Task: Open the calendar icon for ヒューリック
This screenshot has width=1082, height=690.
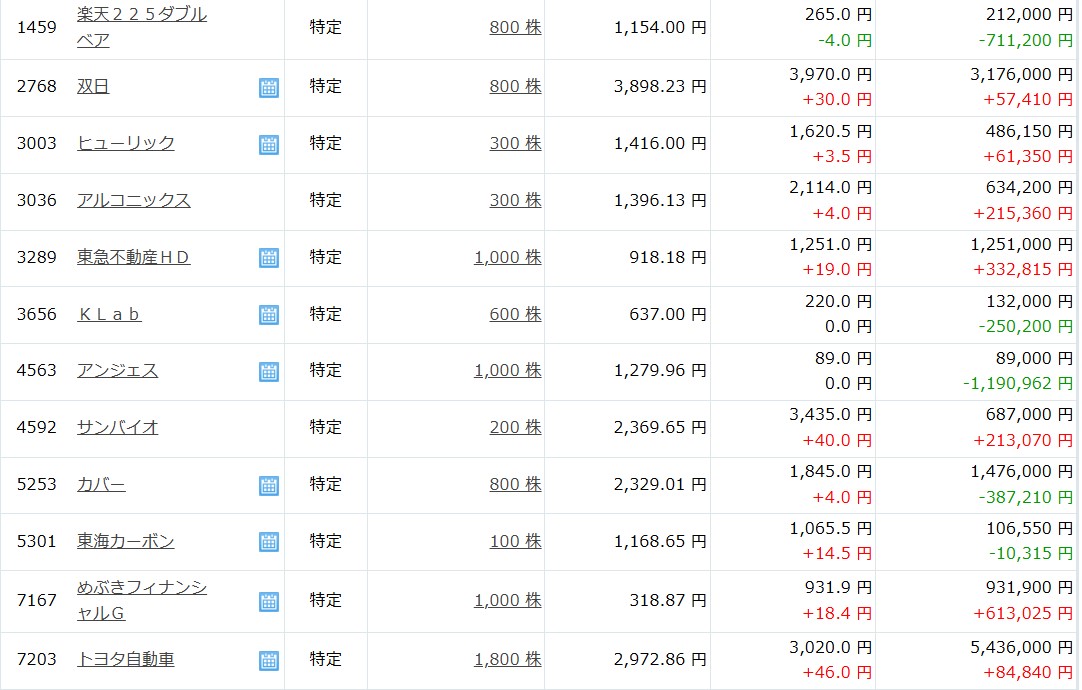Action: tap(268, 144)
